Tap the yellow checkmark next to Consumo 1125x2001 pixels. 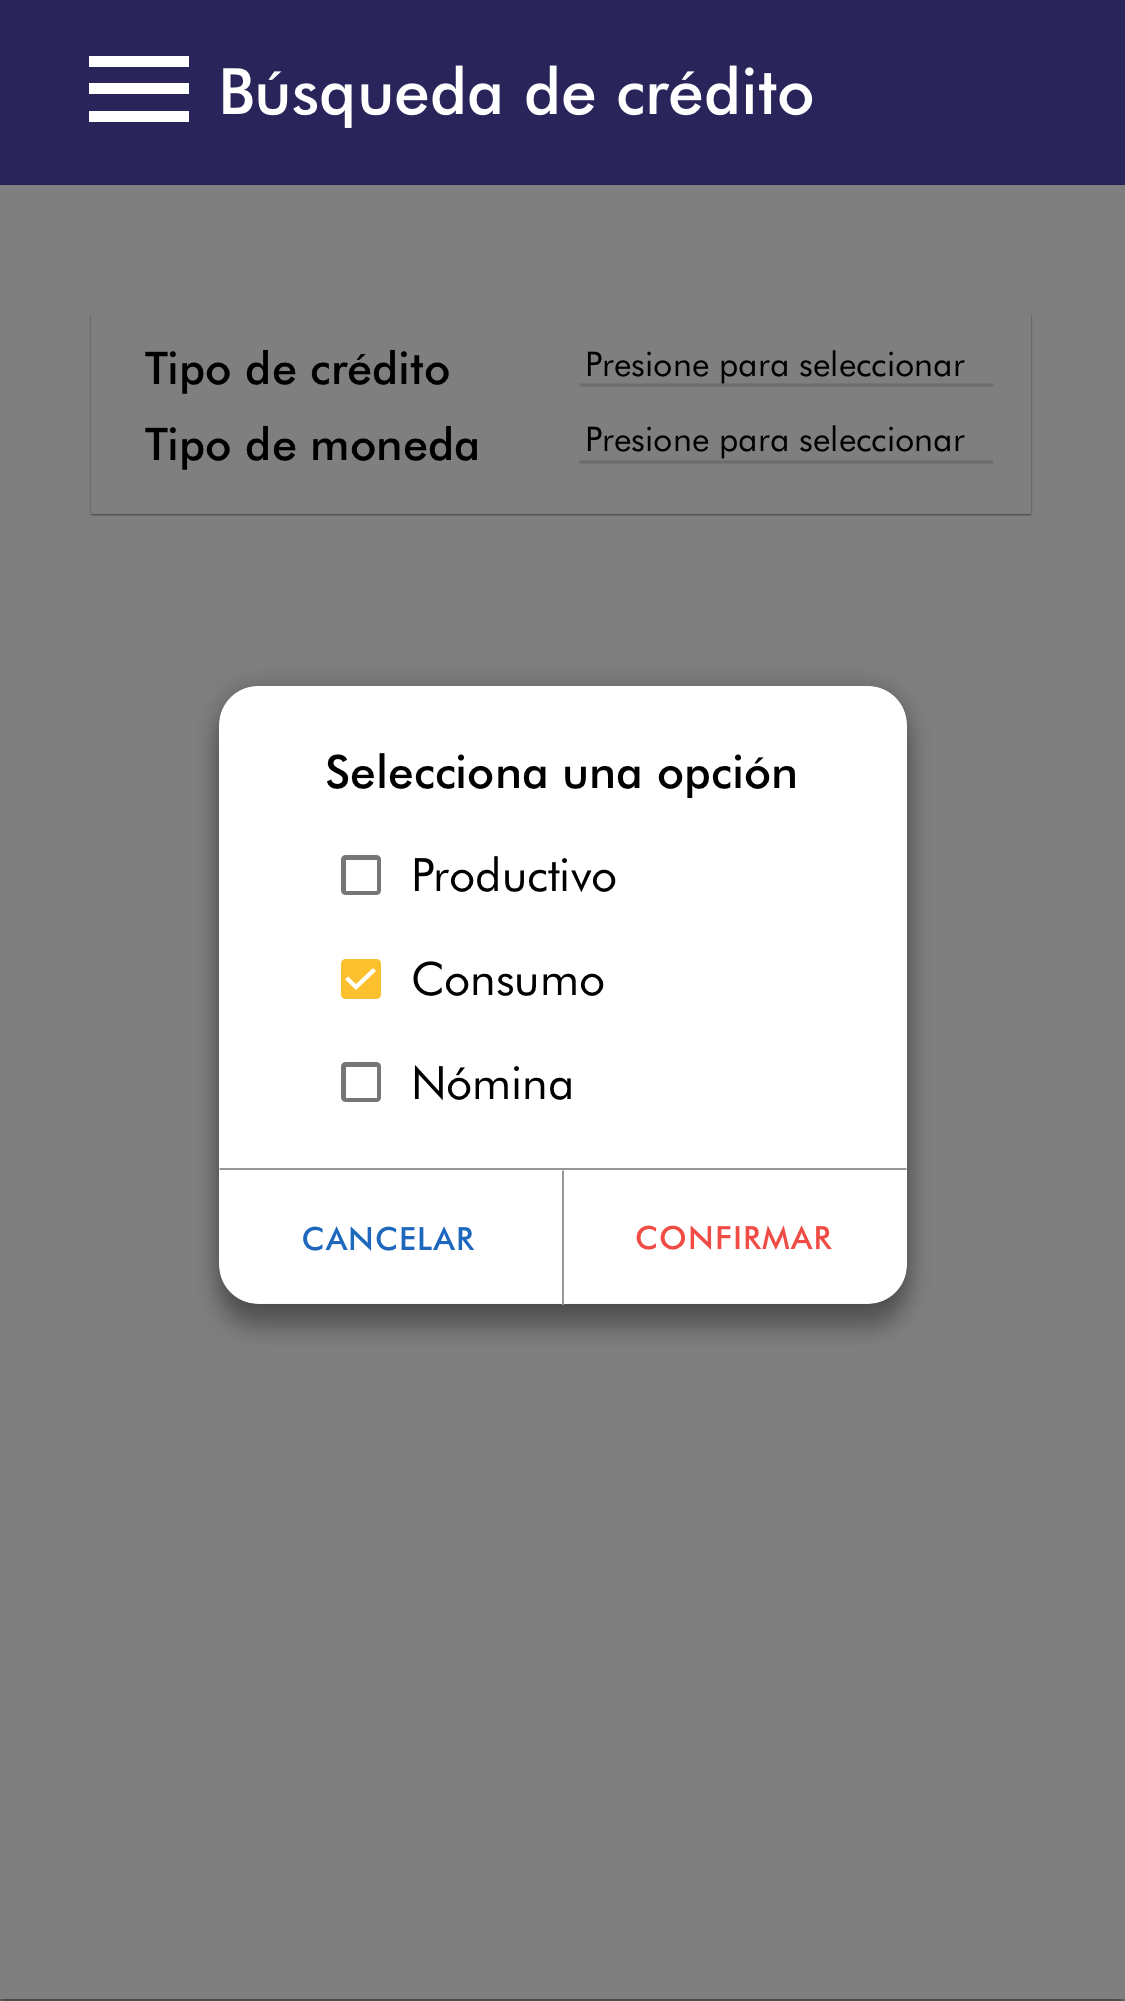(361, 979)
